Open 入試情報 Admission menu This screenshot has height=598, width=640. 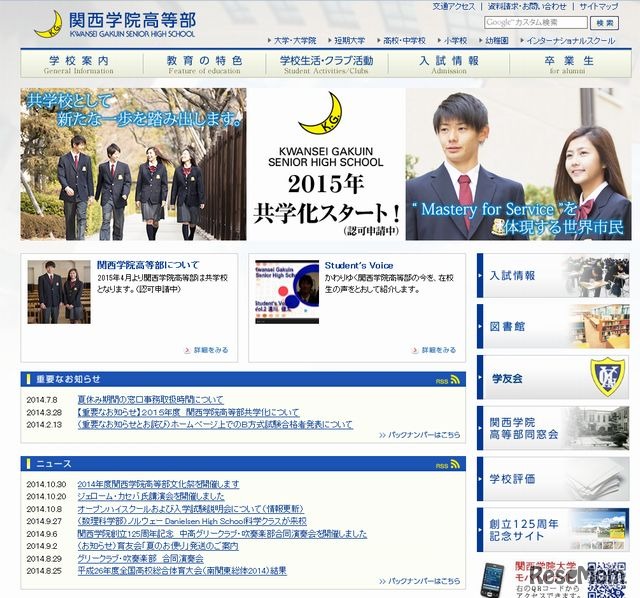tap(449, 64)
